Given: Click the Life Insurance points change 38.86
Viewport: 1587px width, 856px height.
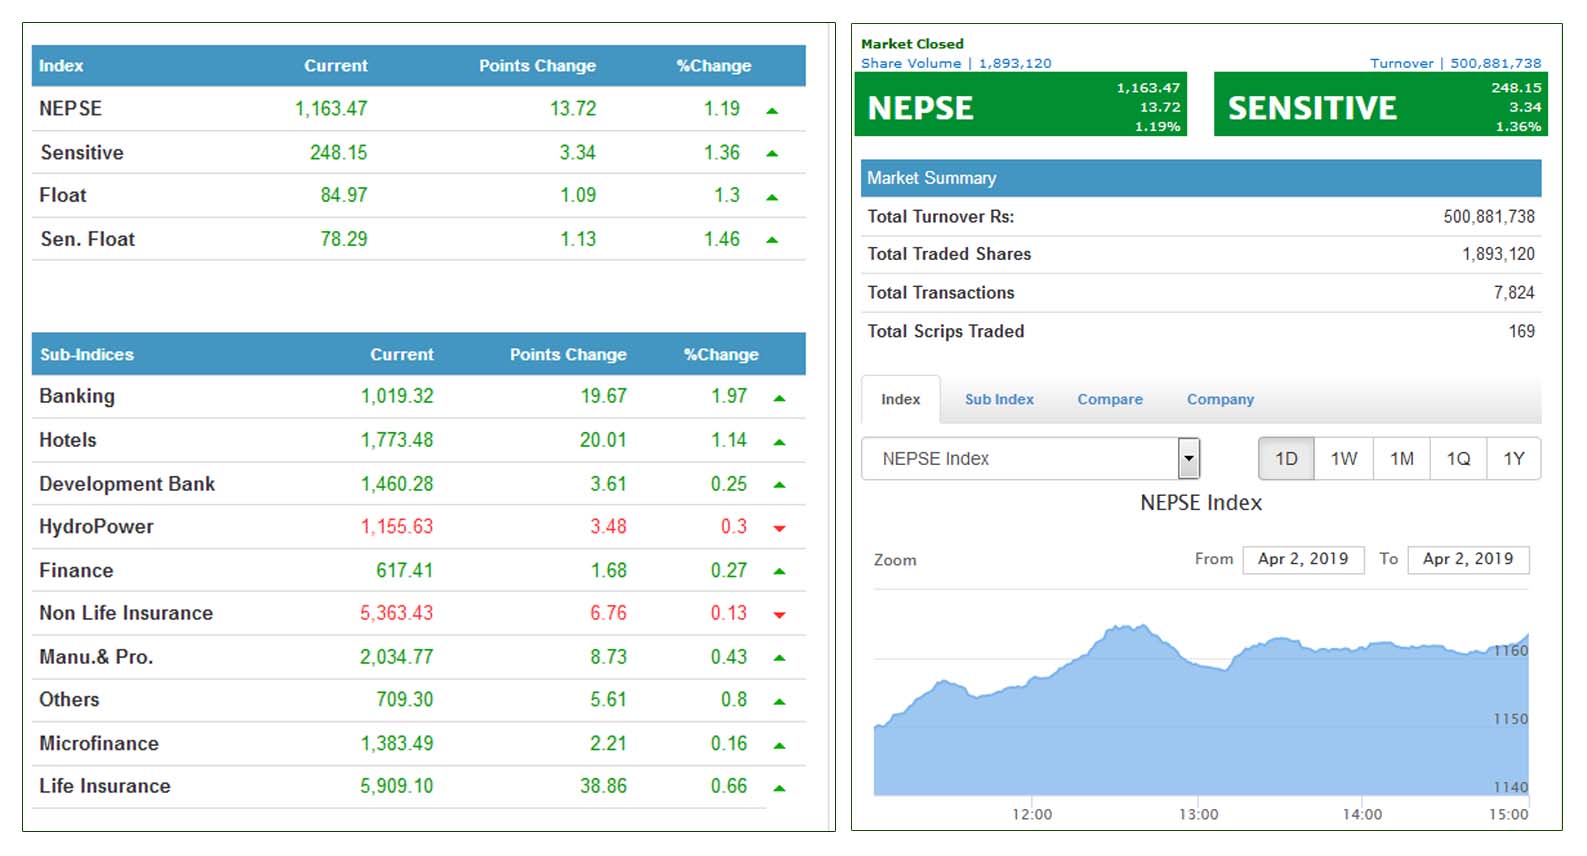Looking at the screenshot, I should coord(603,786).
